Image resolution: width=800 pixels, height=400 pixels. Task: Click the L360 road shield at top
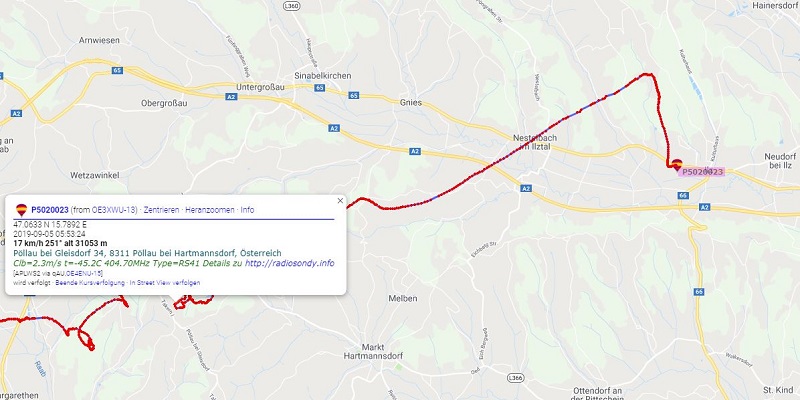tap(294, 6)
